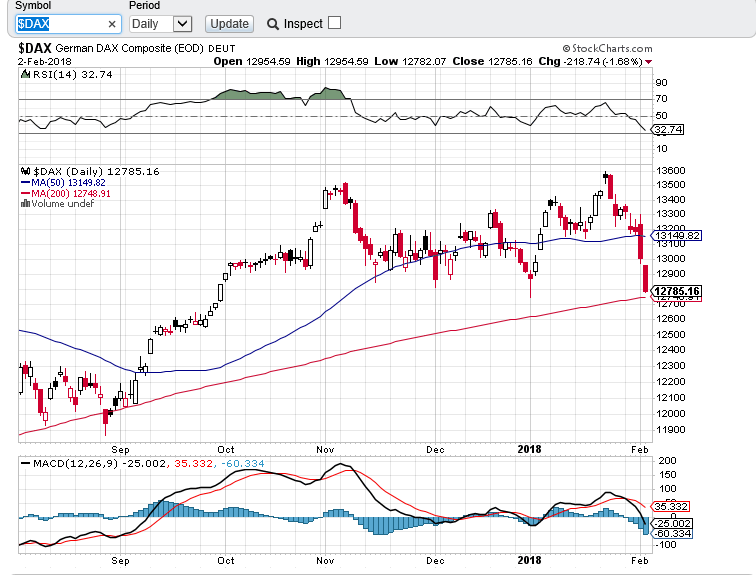Select the Daily period combo box text
Image resolution: width=756 pixels, height=575 pixels.
(145, 24)
